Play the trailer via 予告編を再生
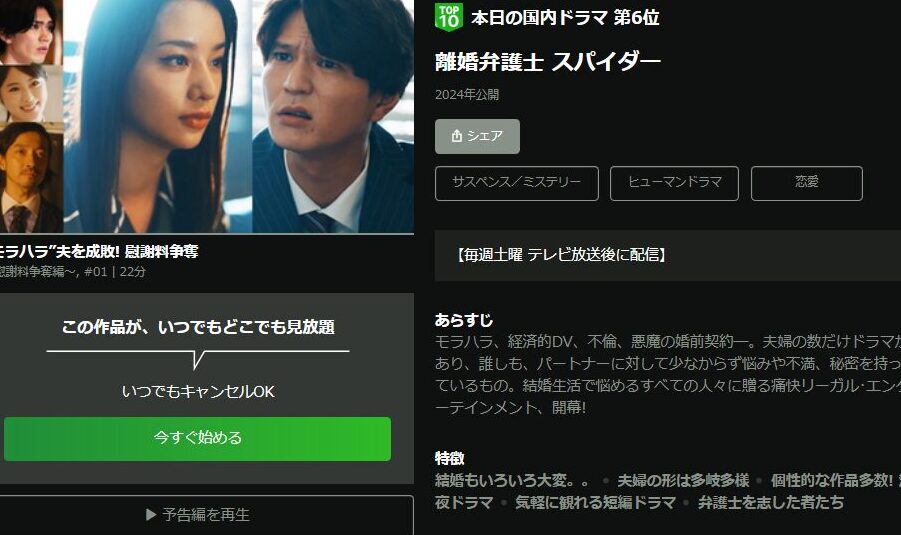Viewport: 901px width, 535px height. coord(206,515)
